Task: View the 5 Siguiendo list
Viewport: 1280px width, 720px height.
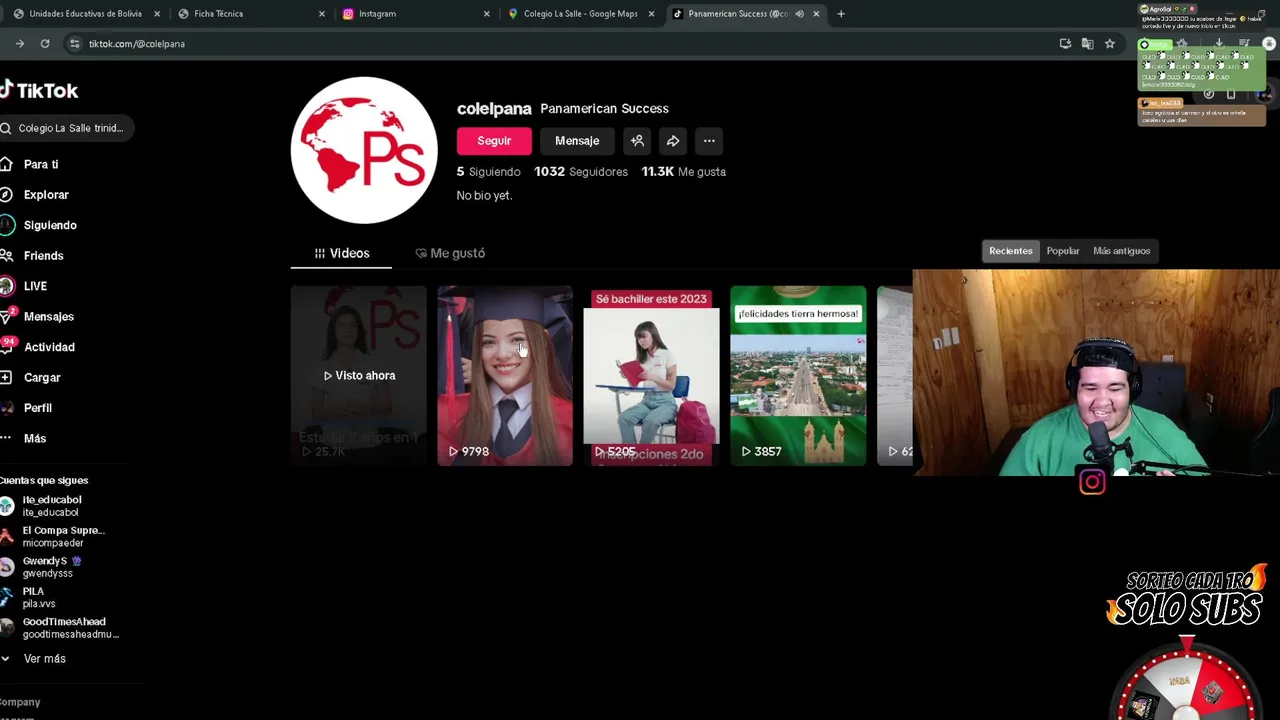Action: [x=488, y=172]
